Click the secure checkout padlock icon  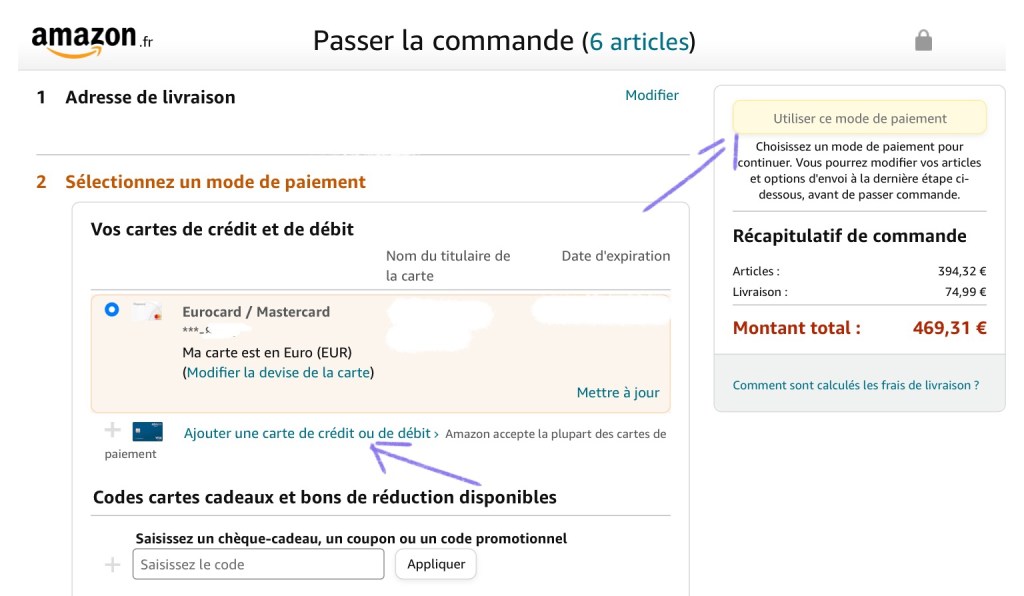click(923, 40)
